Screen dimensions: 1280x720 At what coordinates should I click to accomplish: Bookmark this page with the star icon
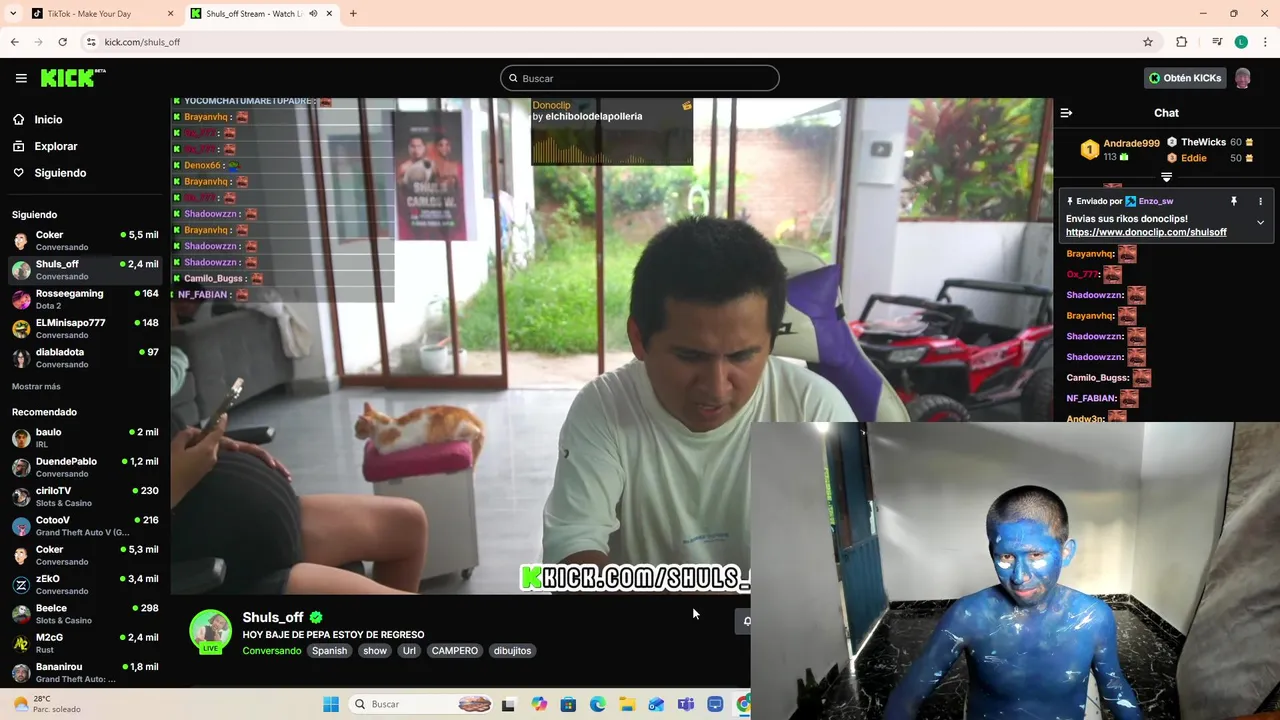coord(1148,42)
